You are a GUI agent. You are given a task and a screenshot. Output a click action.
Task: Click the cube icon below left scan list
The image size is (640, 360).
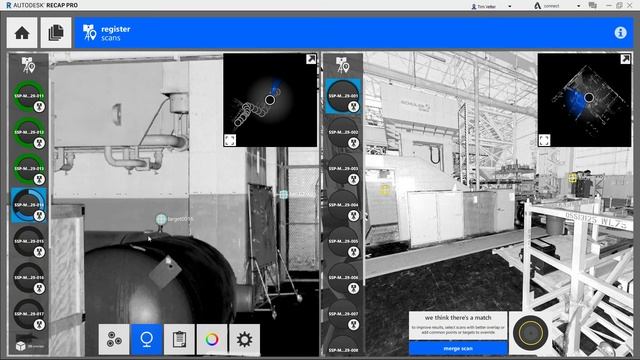click(20, 346)
